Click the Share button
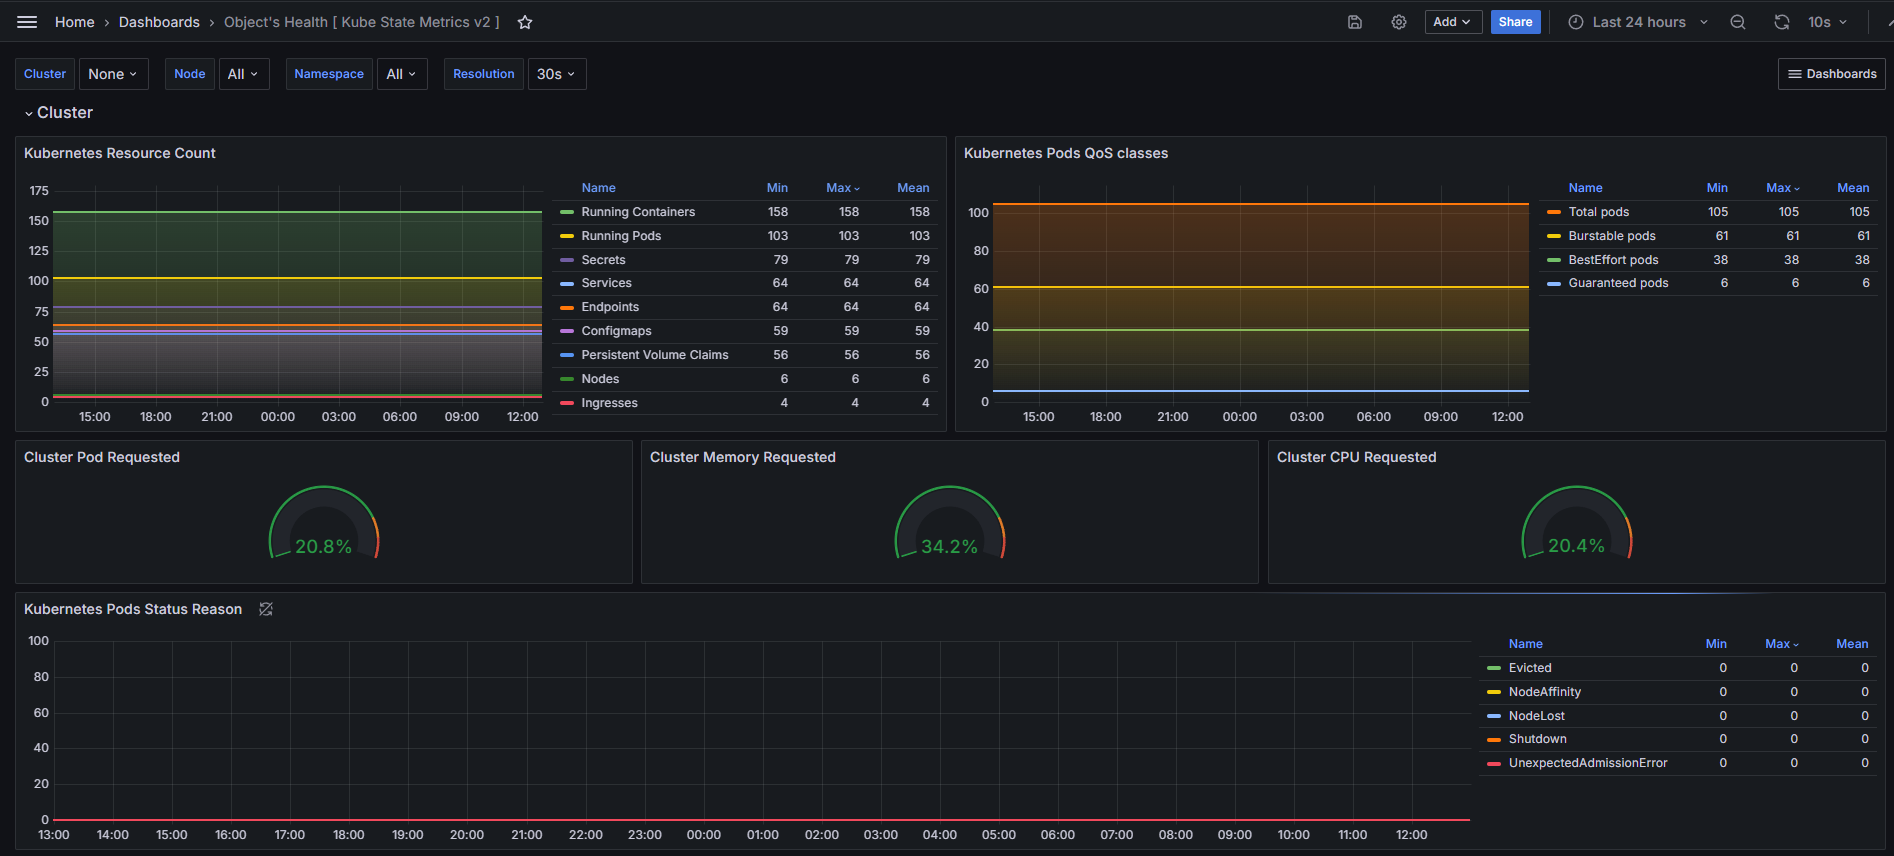This screenshot has height=856, width=1894. 1515,22
